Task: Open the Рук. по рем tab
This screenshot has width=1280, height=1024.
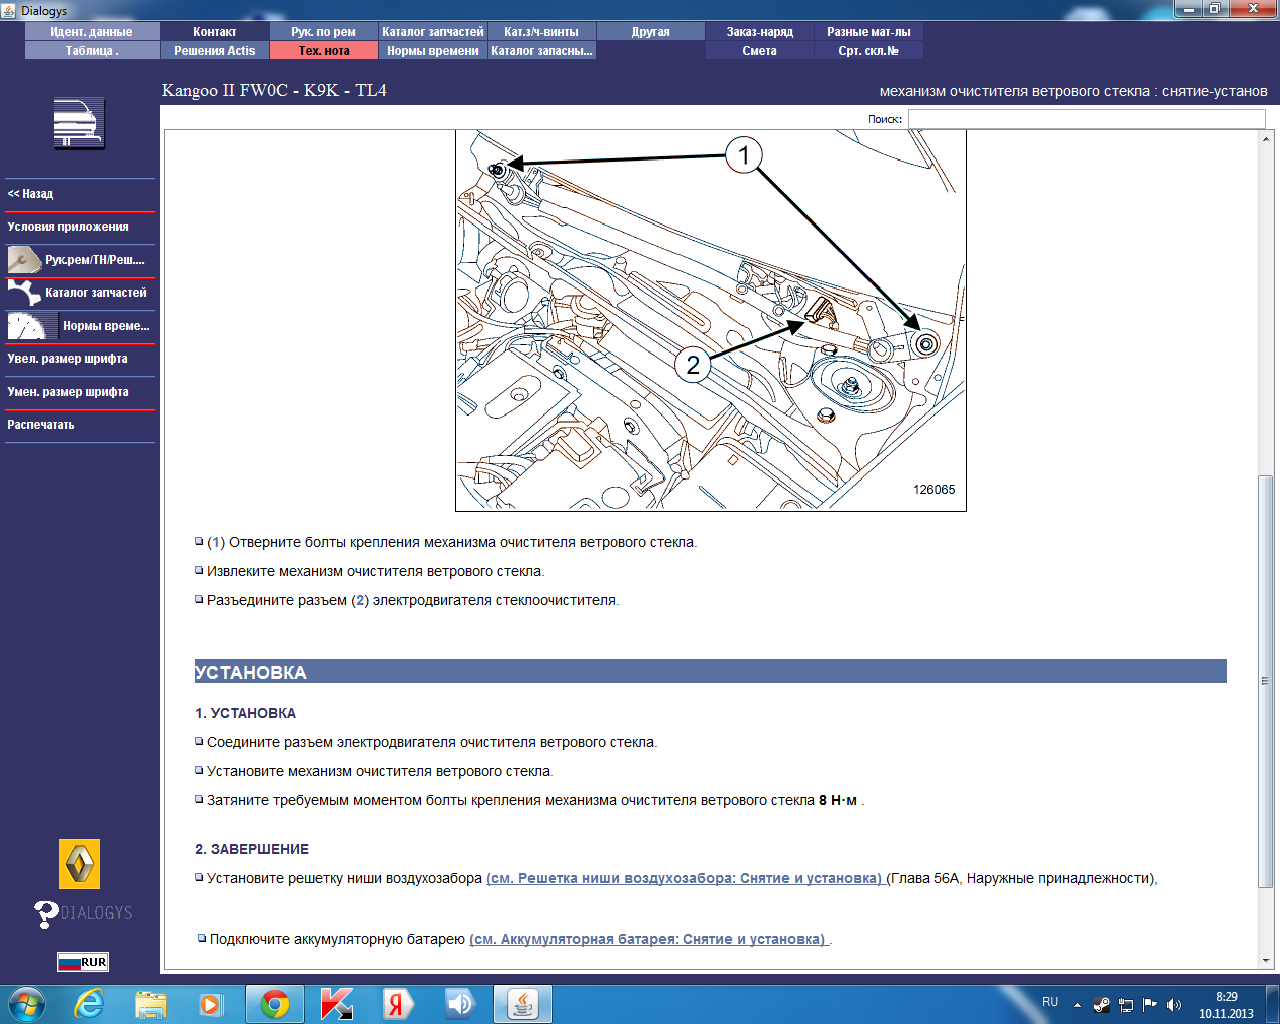Action: [324, 32]
